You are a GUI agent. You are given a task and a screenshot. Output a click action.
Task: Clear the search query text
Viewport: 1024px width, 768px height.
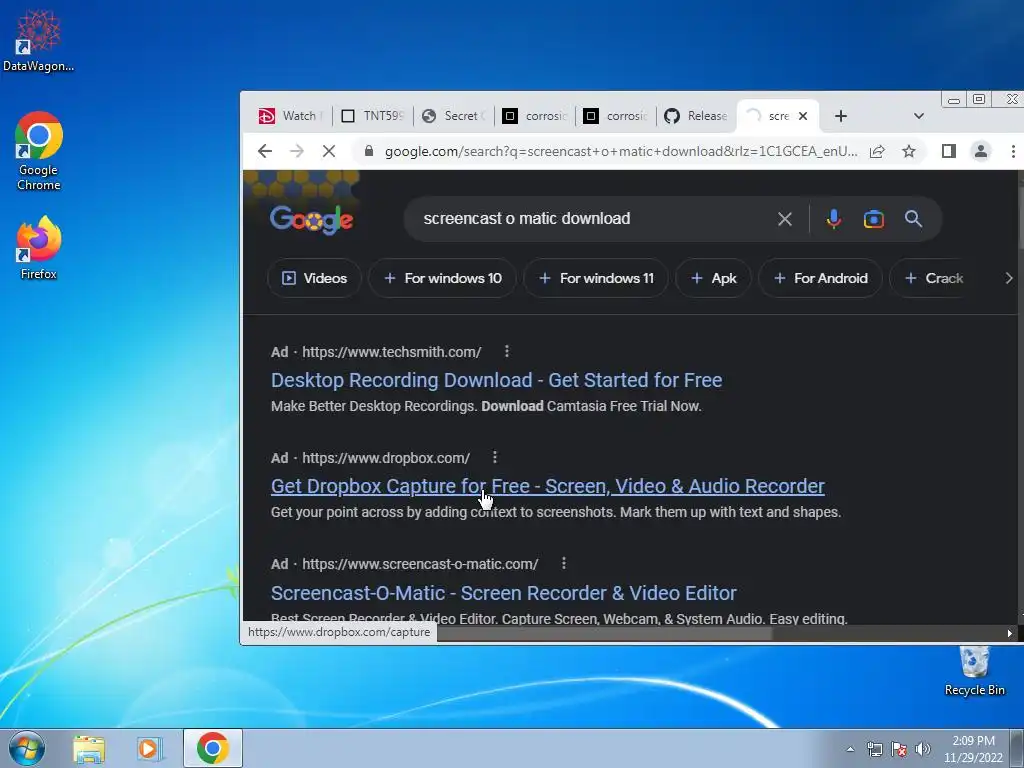785,219
